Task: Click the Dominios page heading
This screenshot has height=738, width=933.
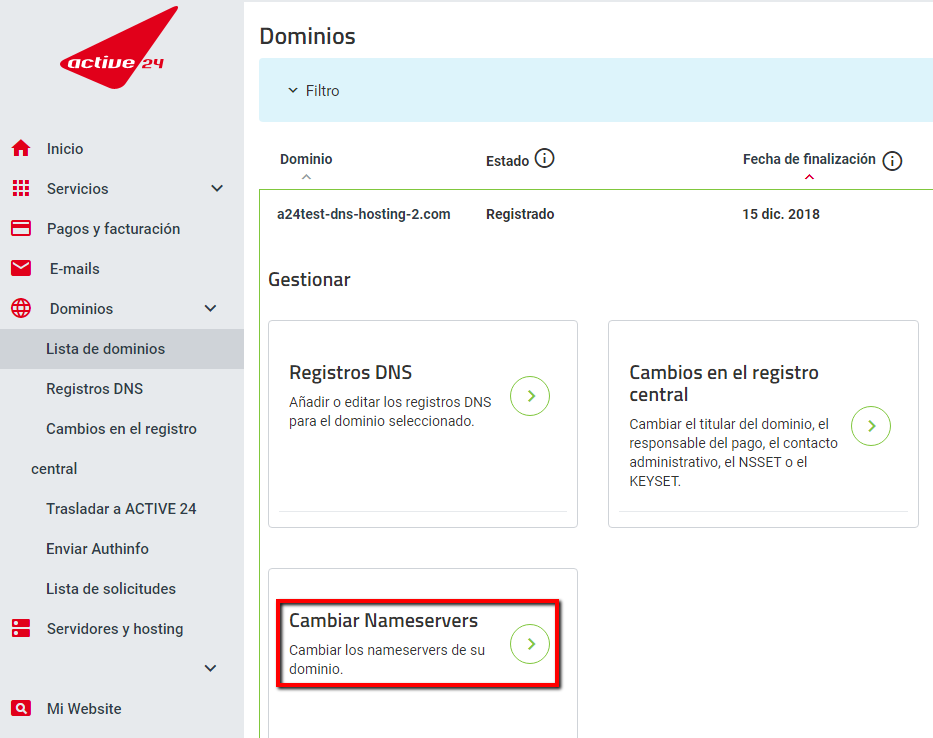Action: [x=308, y=36]
